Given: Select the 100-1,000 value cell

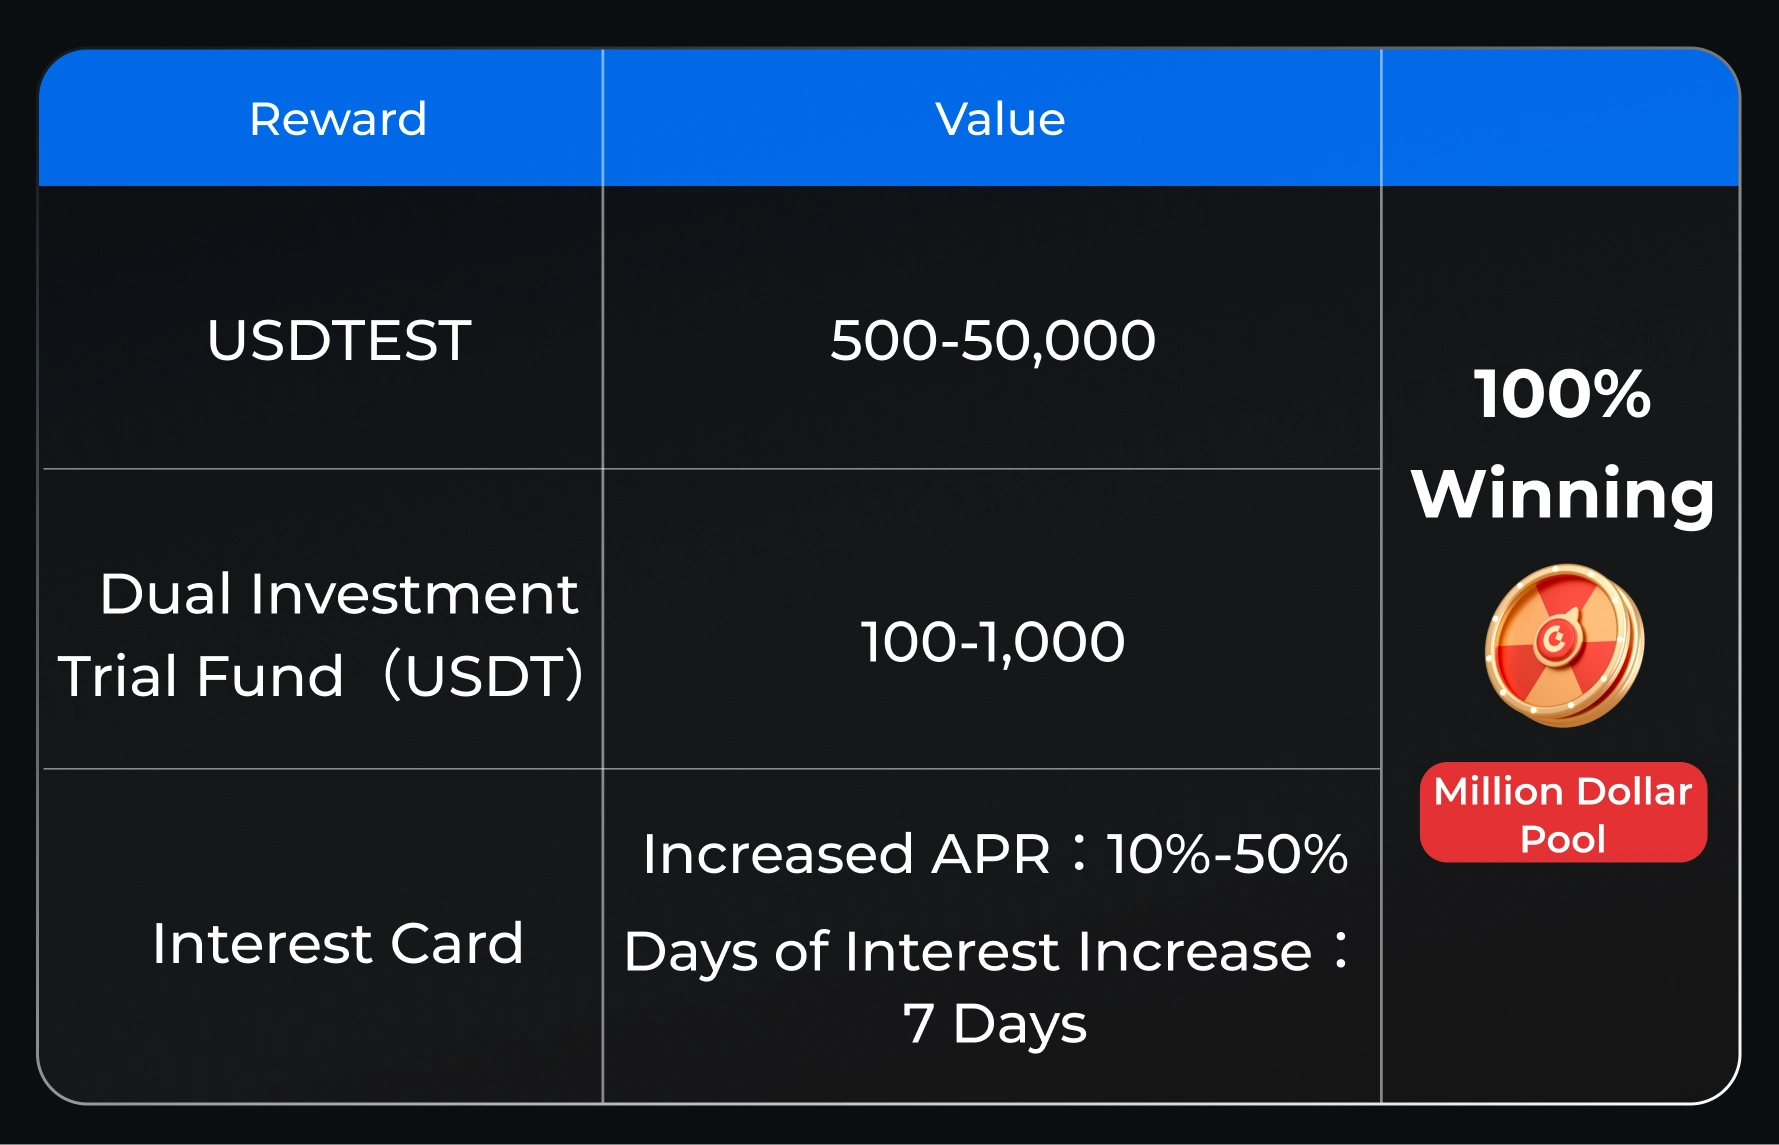Looking at the screenshot, I should tap(993, 641).
